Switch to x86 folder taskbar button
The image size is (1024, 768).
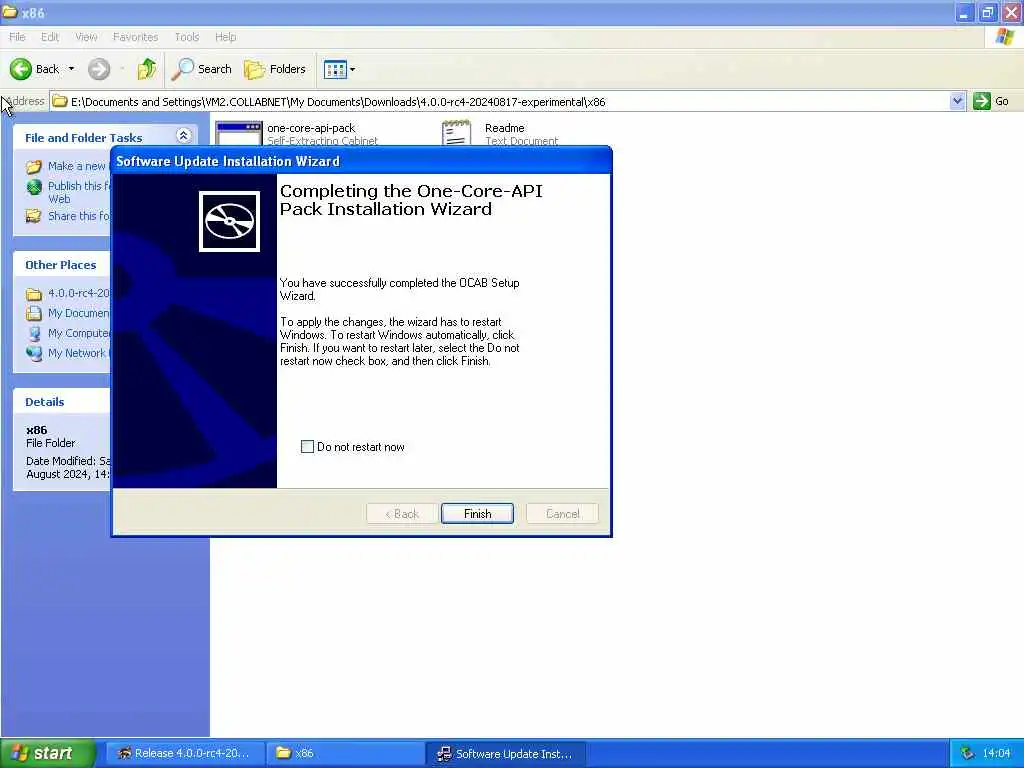tap(345, 753)
